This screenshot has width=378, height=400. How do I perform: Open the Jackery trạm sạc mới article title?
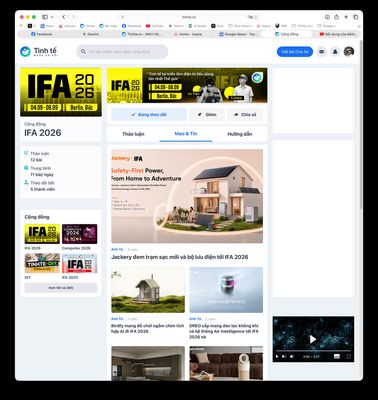pyautogui.click(x=180, y=257)
